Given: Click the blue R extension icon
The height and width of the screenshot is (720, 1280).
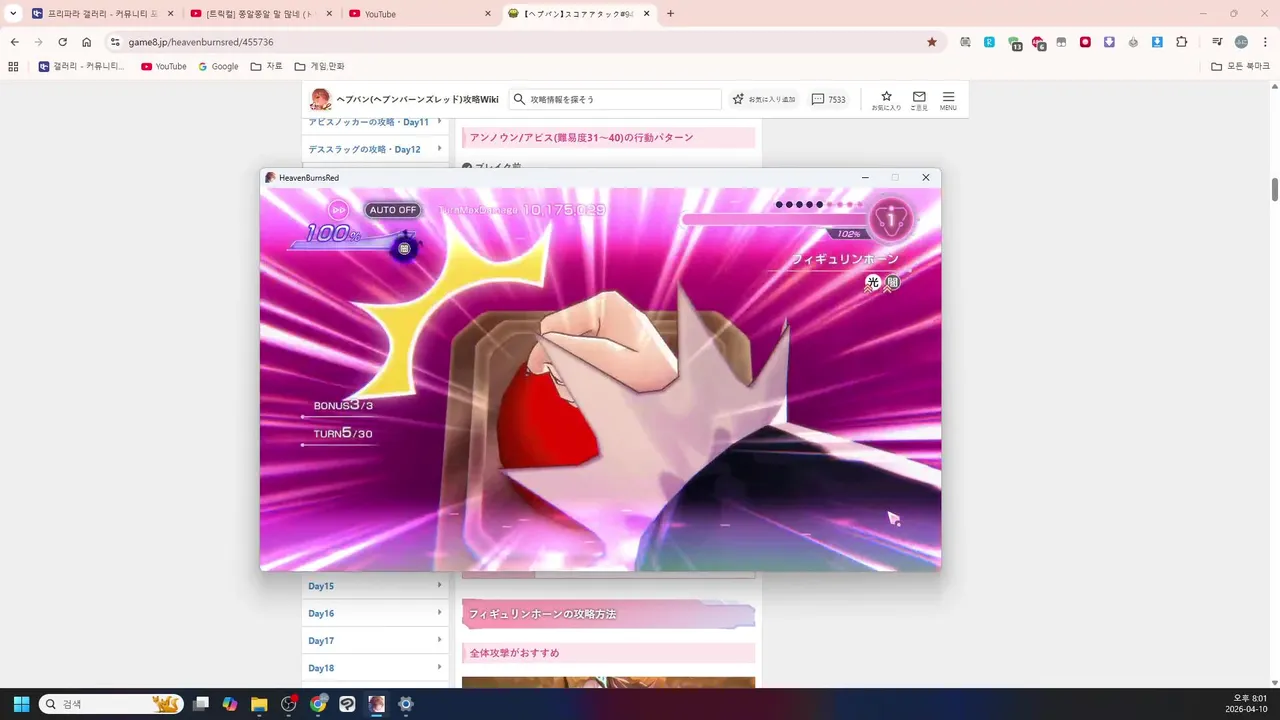Looking at the screenshot, I should click(989, 42).
